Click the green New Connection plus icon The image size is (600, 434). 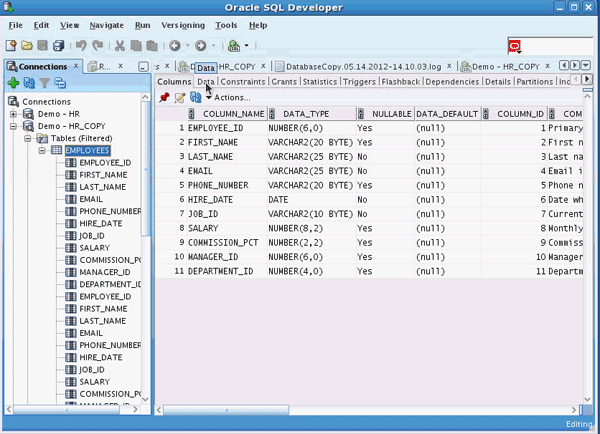point(13,83)
